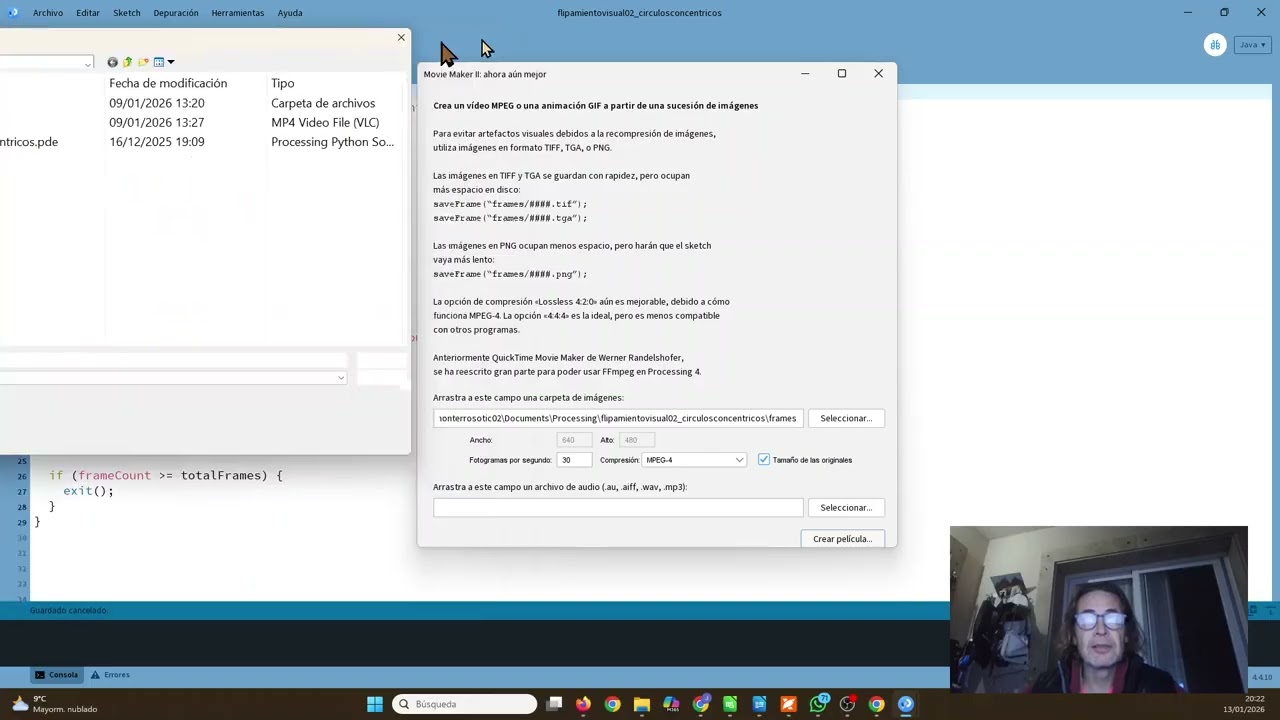Close the Movie Maker II window
The height and width of the screenshot is (720, 1280).
(878, 73)
